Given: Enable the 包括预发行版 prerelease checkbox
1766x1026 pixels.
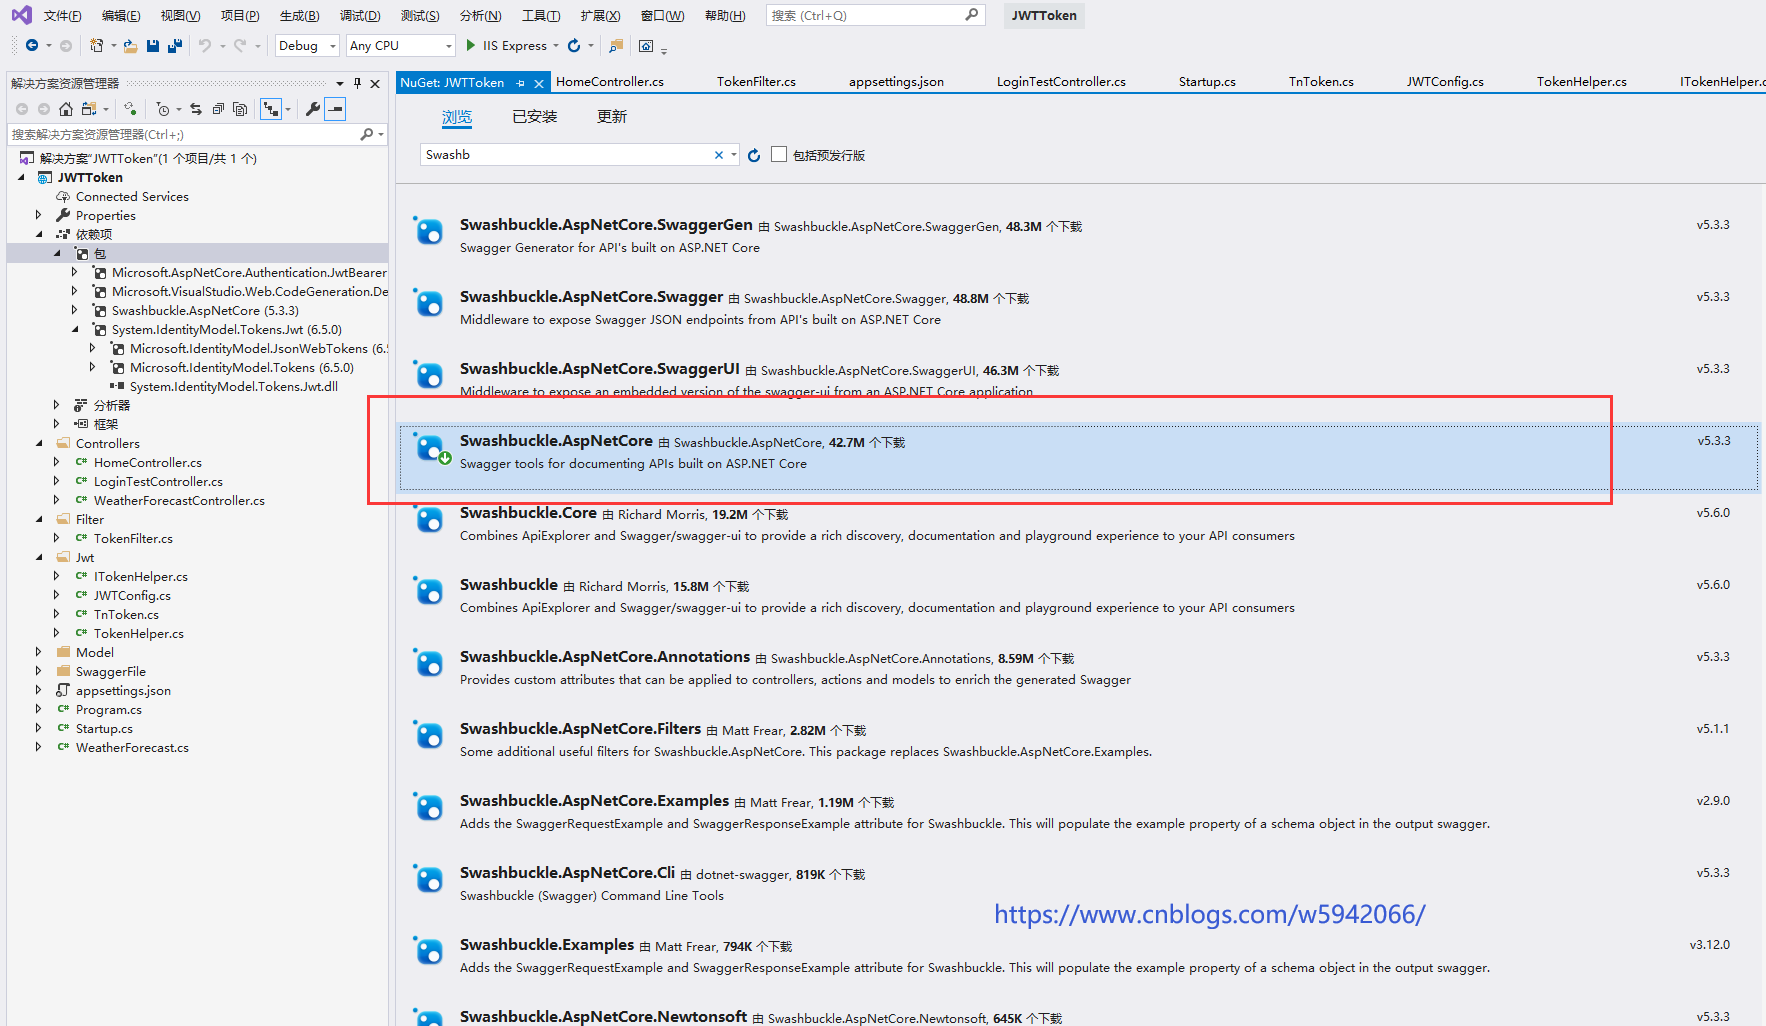Looking at the screenshot, I should (x=779, y=155).
